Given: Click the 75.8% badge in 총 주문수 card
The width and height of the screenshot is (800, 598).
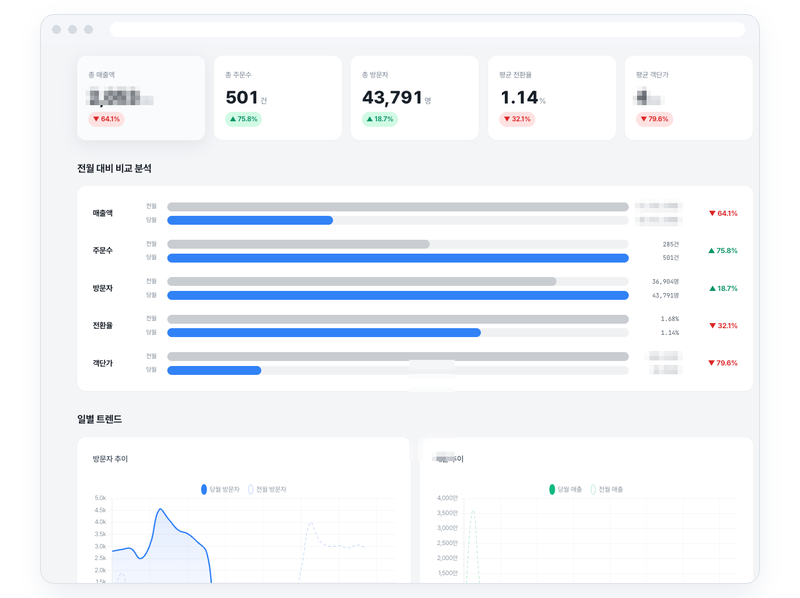Looking at the screenshot, I should [243, 119].
